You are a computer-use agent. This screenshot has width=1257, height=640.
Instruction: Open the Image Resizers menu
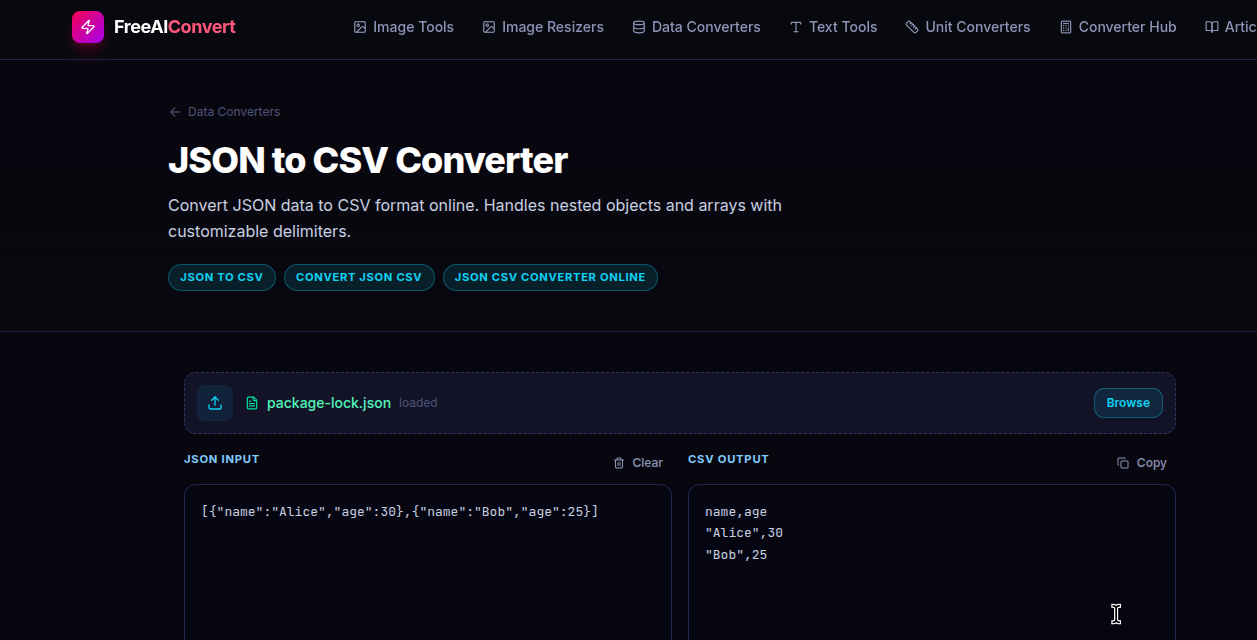[543, 27]
